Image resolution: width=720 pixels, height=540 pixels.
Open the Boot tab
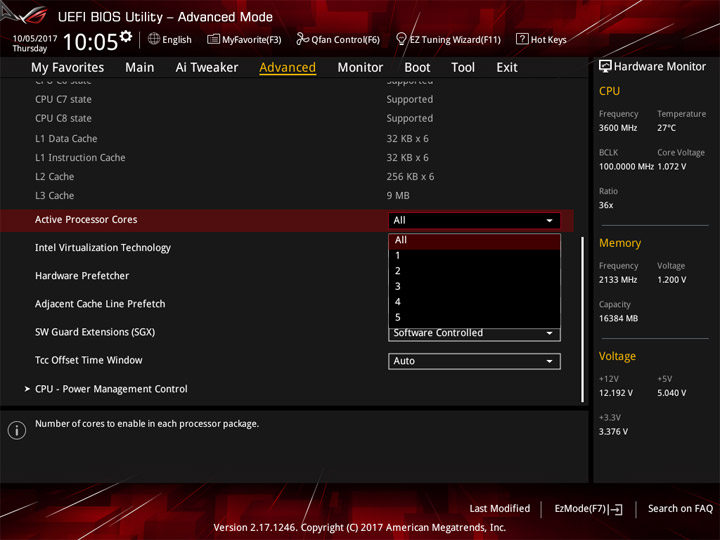[x=417, y=68]
